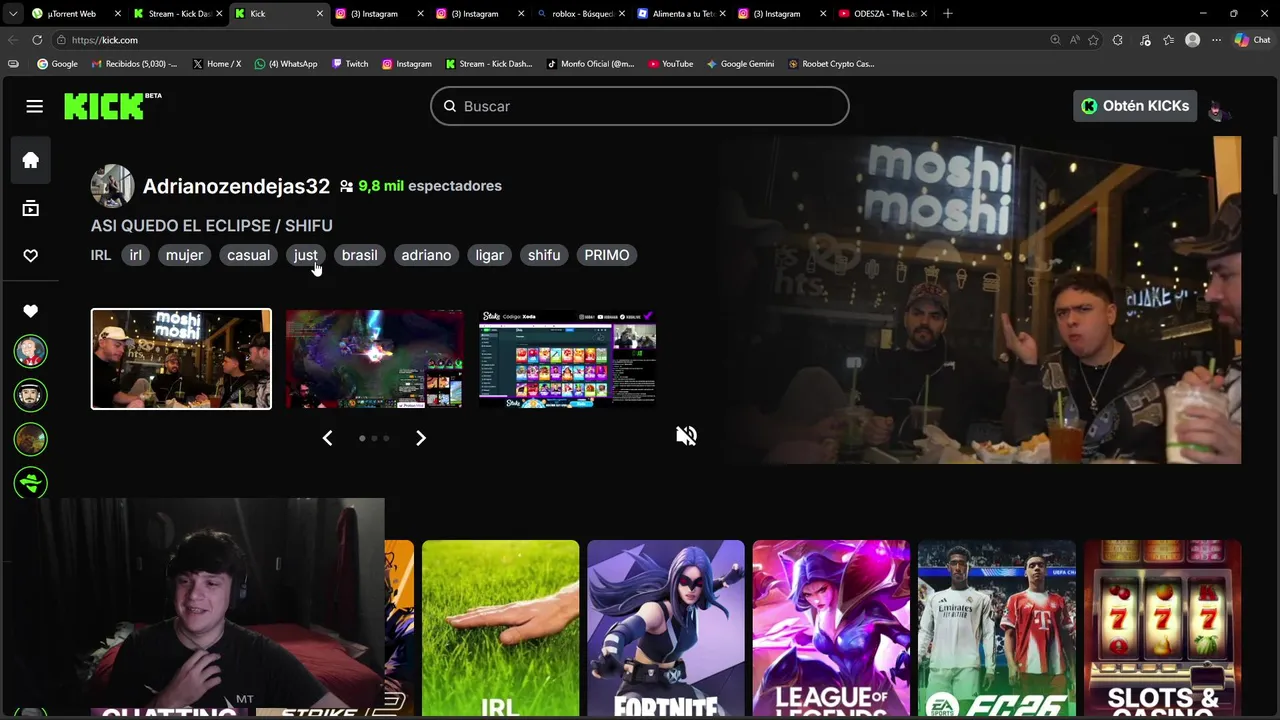Image resolution: width=1280 pixels, height=720 pixels.
Task: Open the Roobet Crypto Casino bookmark
Action: (x=831, y=64)
